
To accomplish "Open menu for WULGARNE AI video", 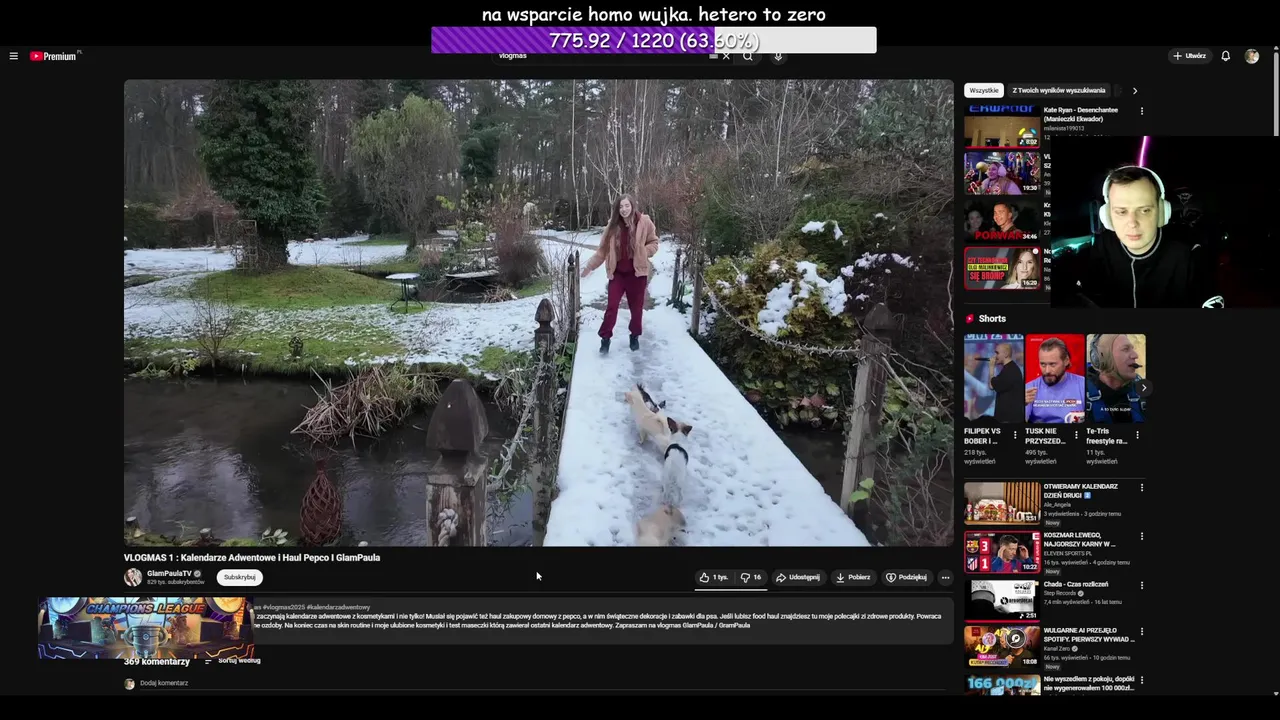I will [1142, 633].
